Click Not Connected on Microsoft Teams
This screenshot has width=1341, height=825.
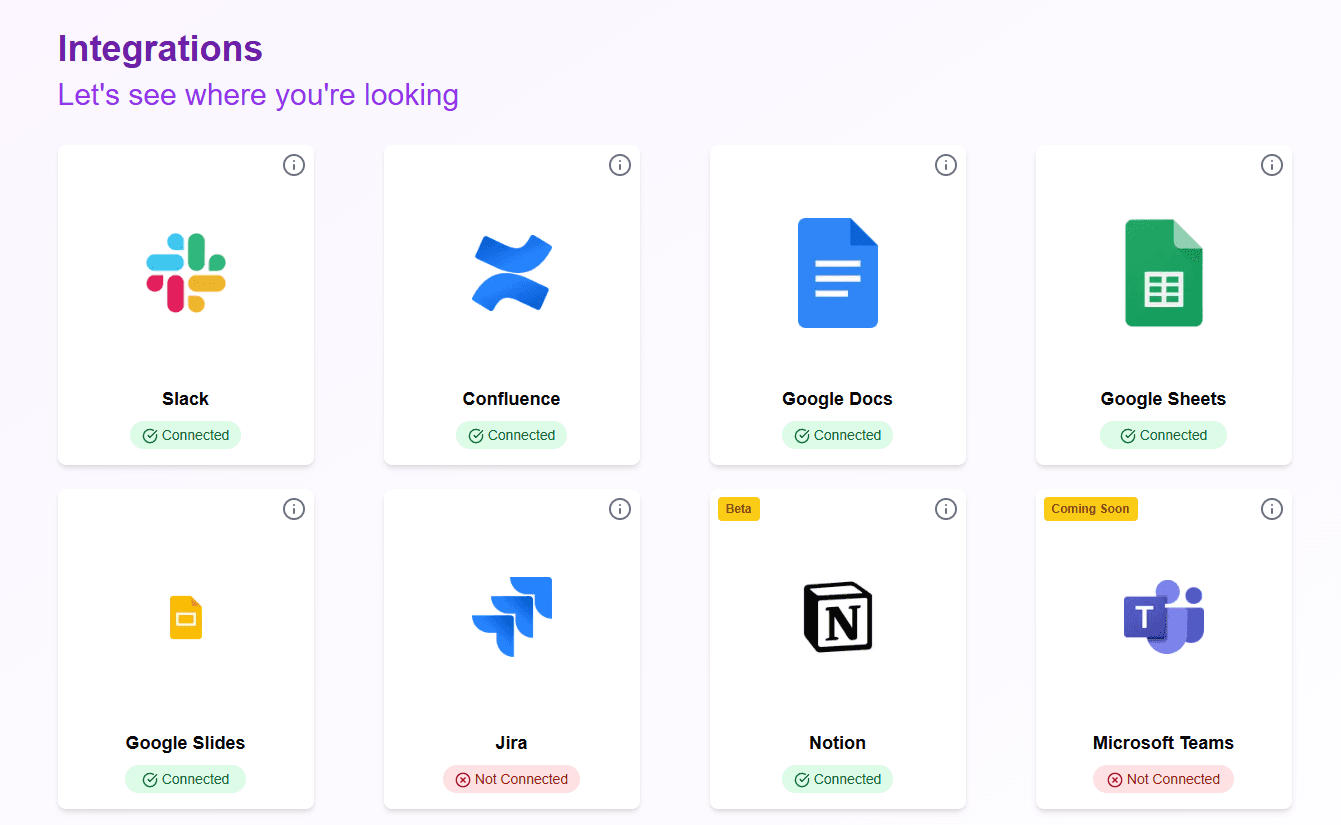coord(1163,778)
